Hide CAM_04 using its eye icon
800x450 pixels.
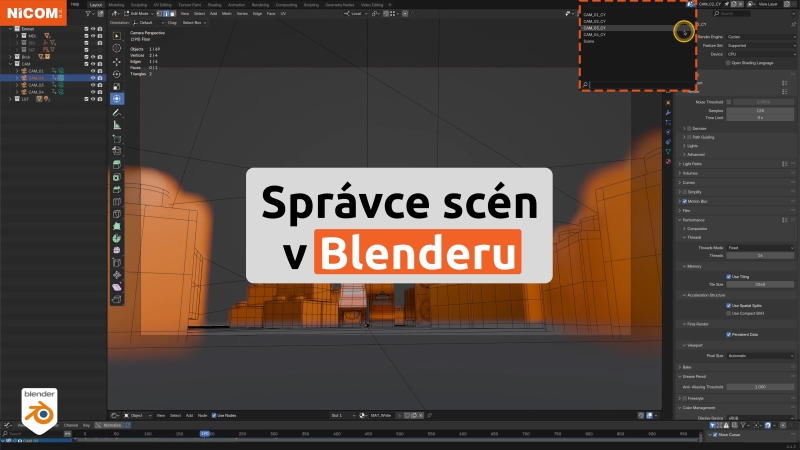[x=93, y=92]
